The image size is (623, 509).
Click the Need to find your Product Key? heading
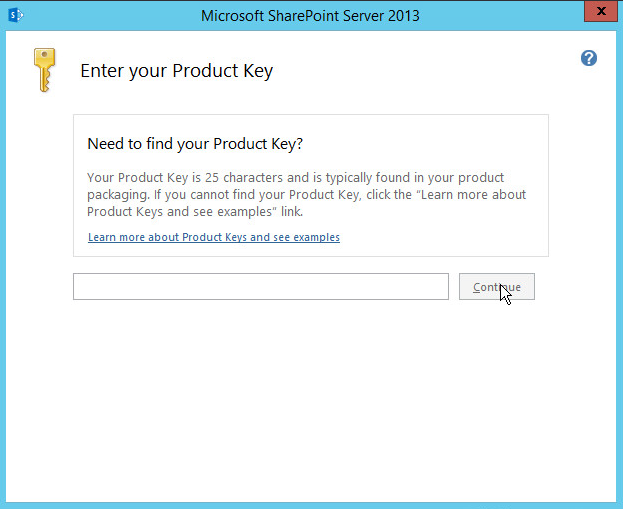[195, 144]
